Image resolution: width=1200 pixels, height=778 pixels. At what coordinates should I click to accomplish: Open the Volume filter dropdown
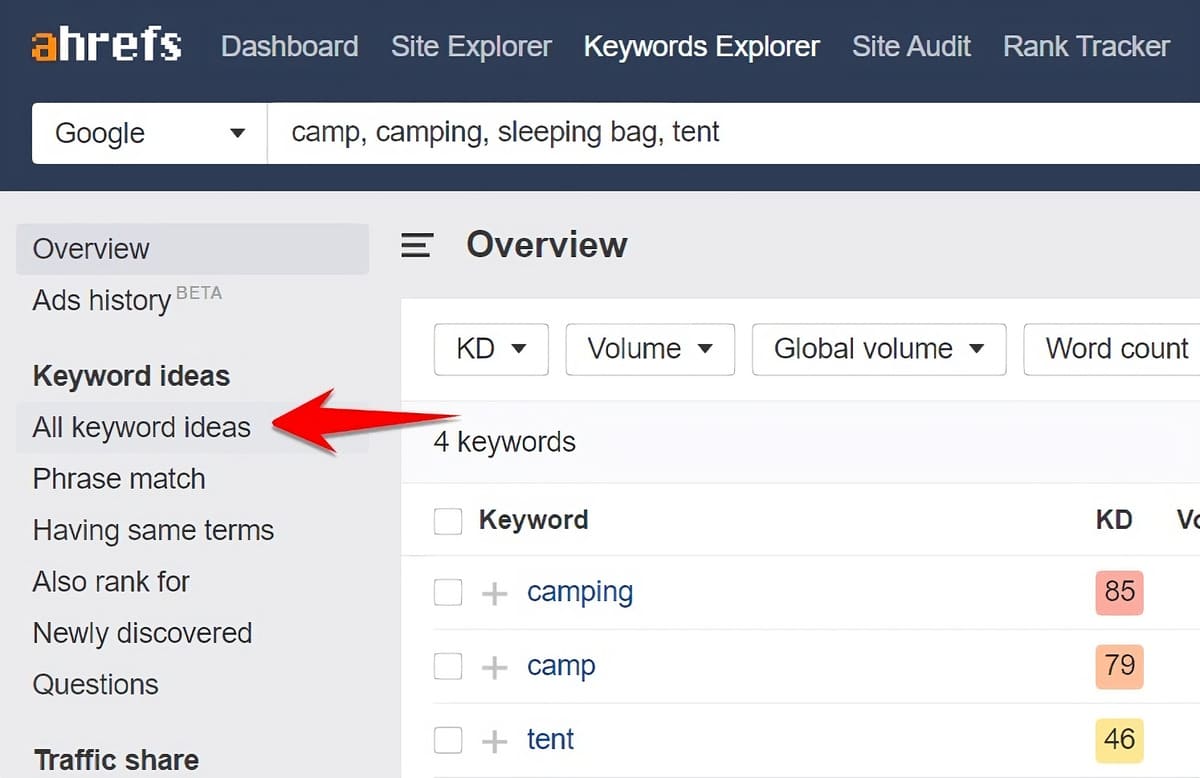(x=650, y=349)
